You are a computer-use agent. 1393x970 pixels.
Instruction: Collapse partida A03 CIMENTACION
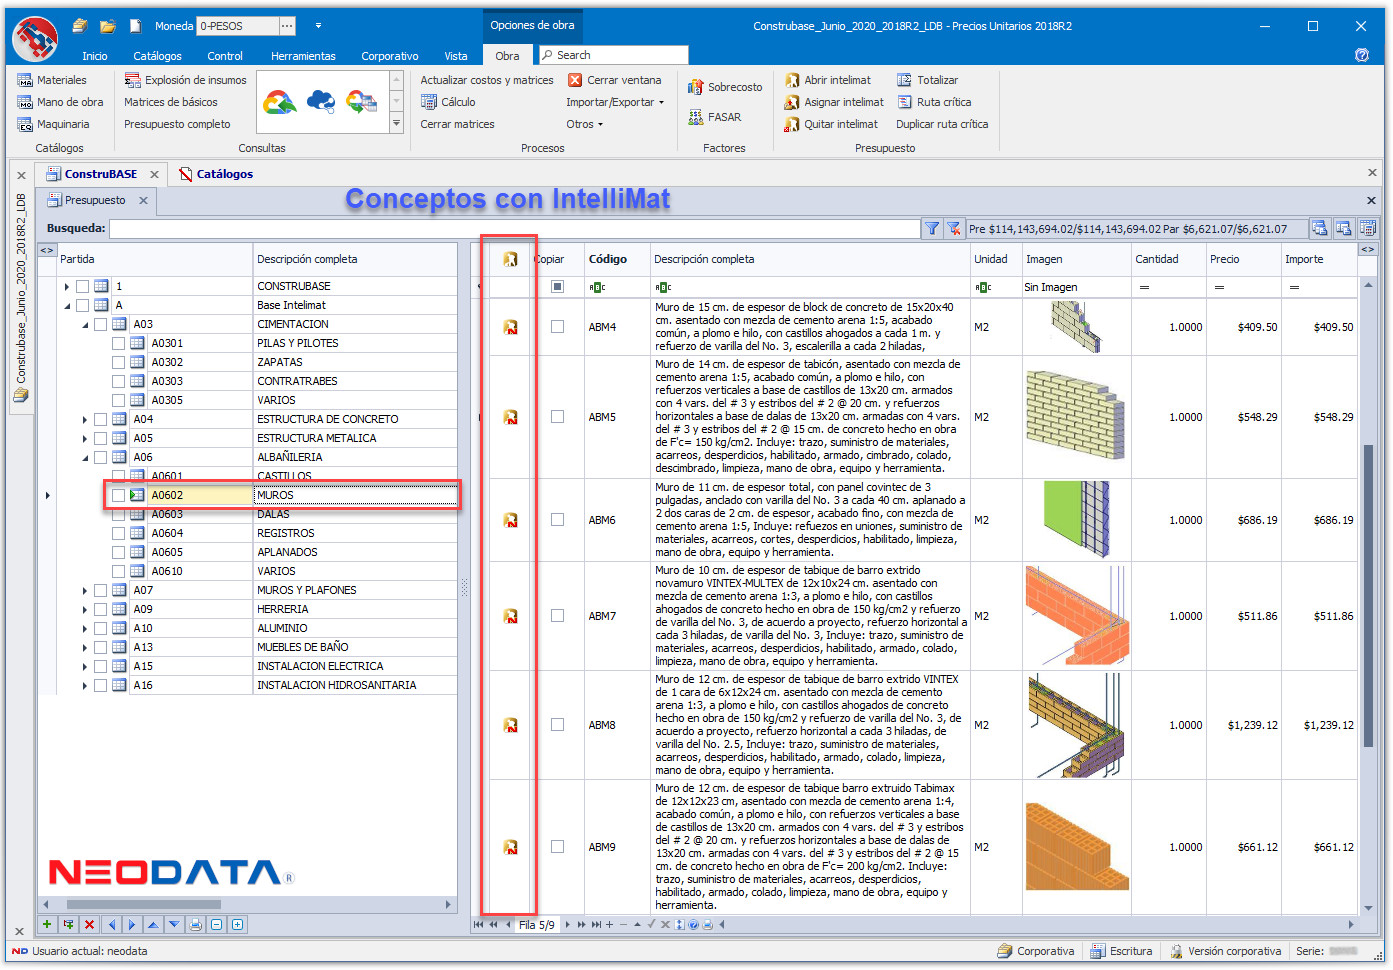(85, 324)
